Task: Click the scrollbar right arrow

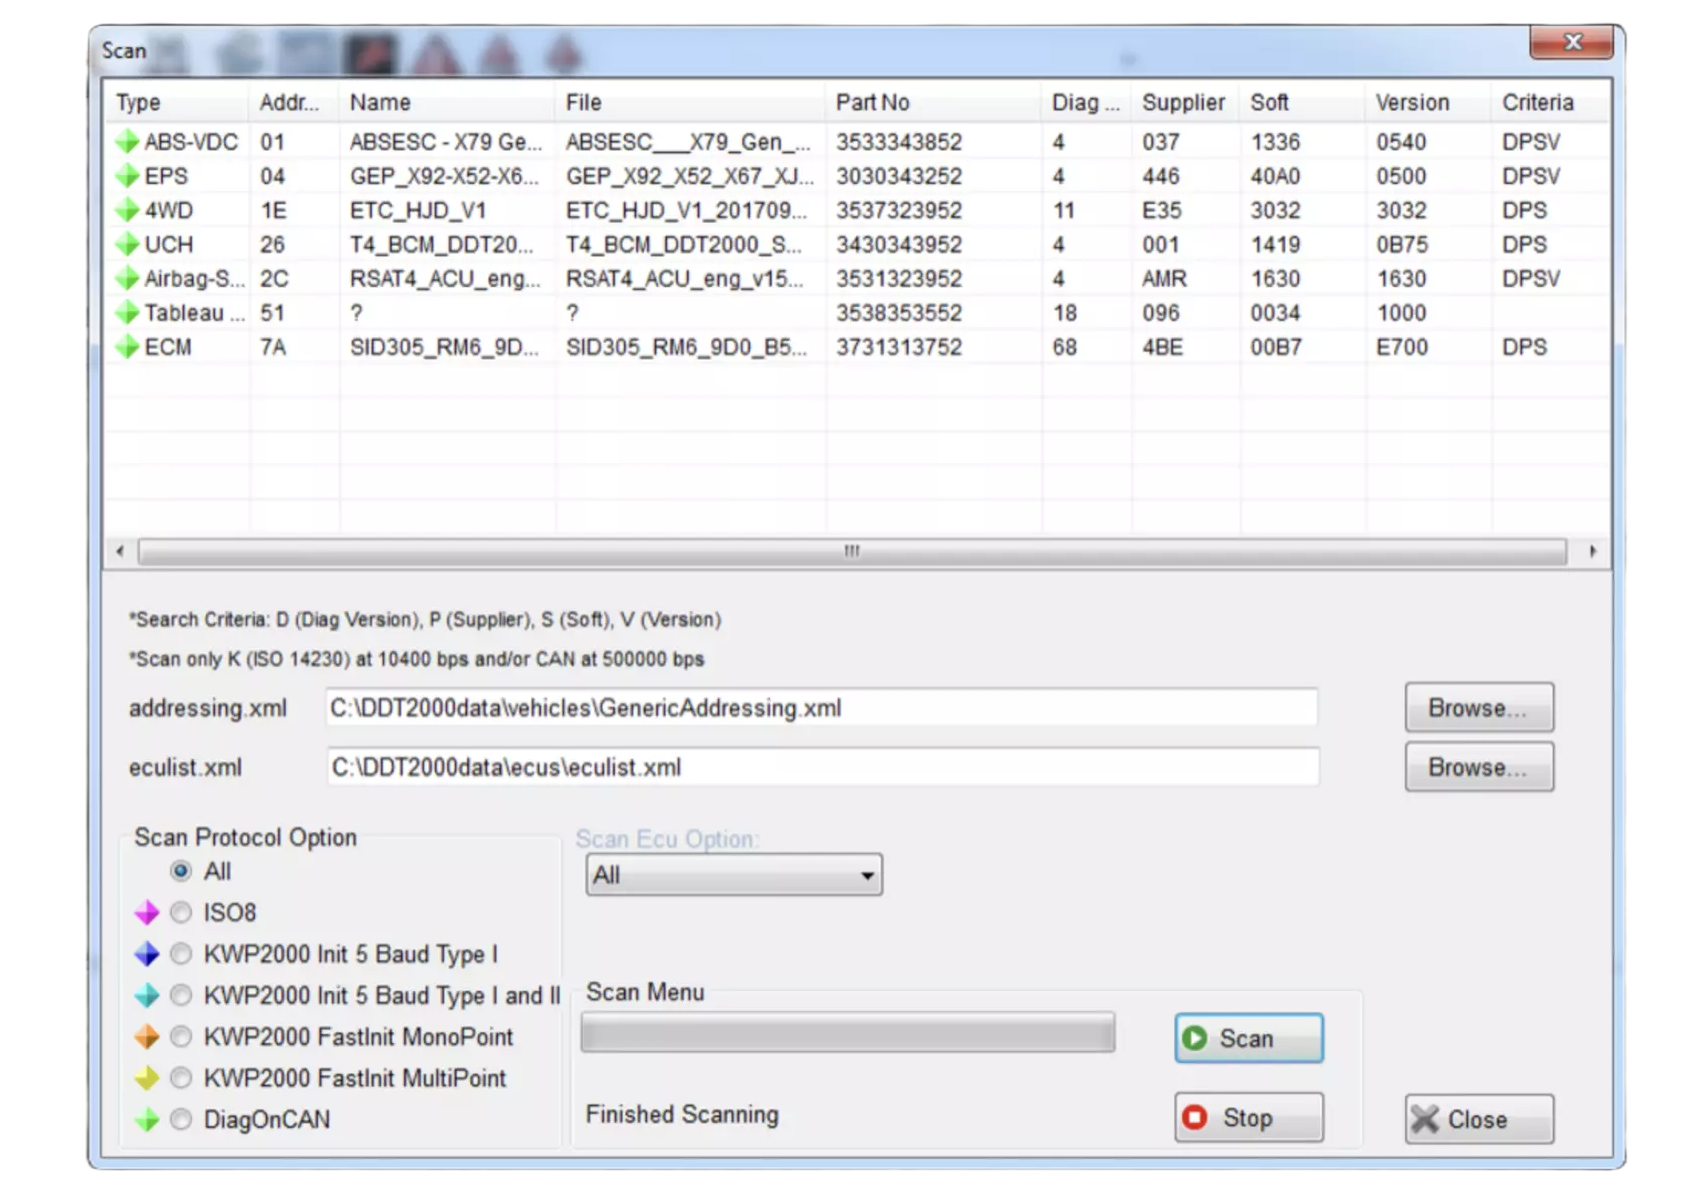Action: click(x=1593, y=551)
